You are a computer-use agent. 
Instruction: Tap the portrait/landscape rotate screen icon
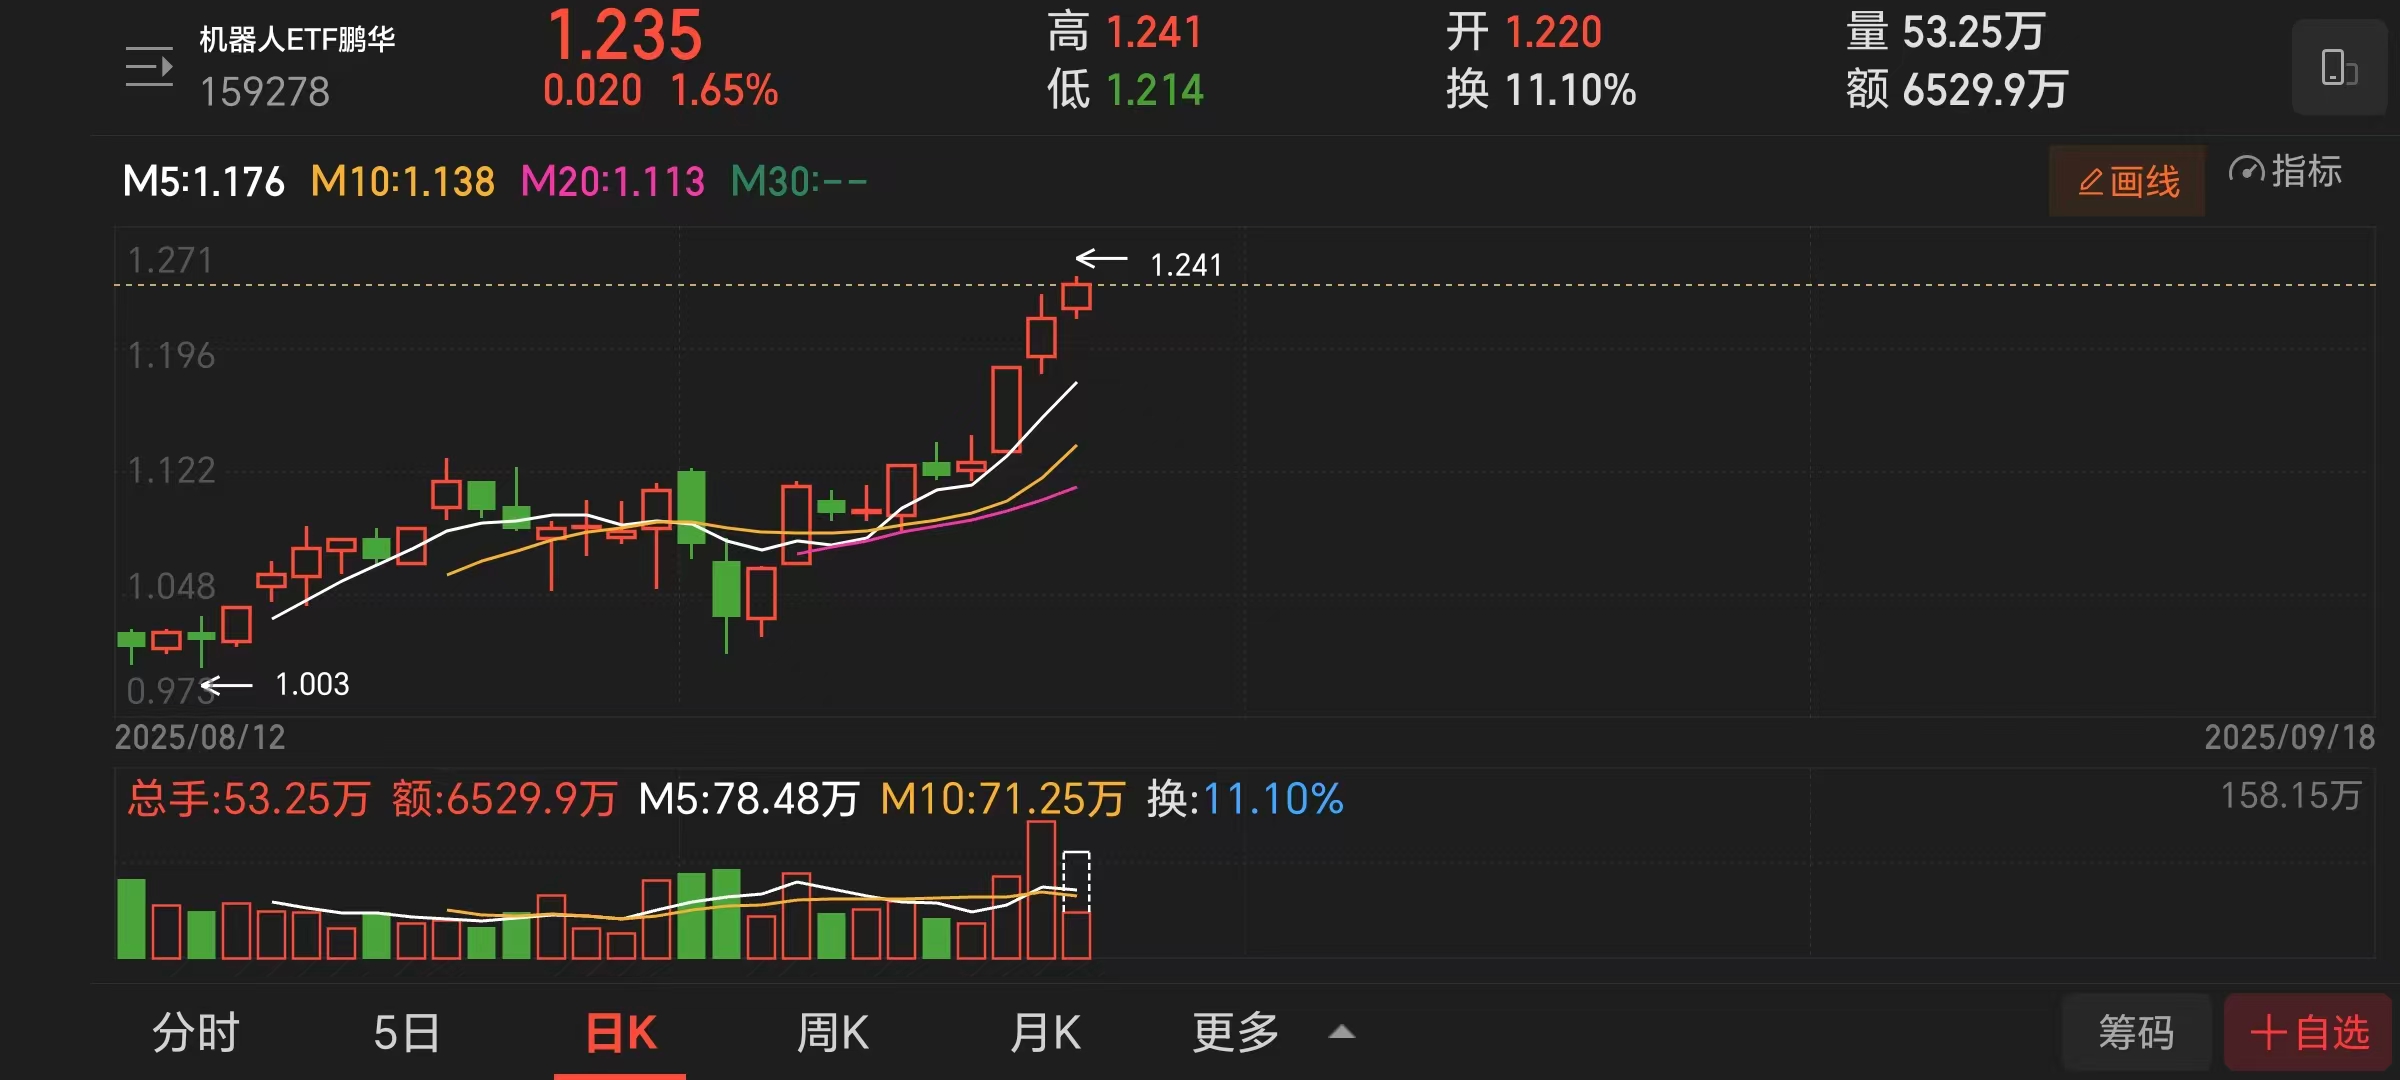pos(2338,68)
